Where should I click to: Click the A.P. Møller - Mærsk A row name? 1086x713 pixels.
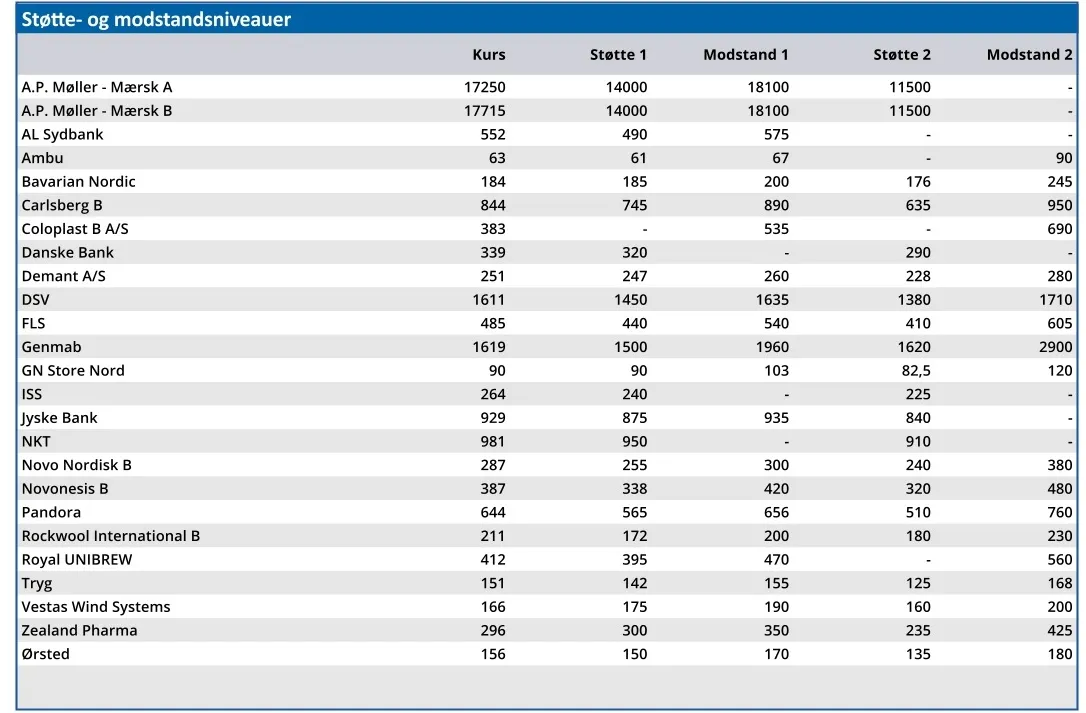97,87
